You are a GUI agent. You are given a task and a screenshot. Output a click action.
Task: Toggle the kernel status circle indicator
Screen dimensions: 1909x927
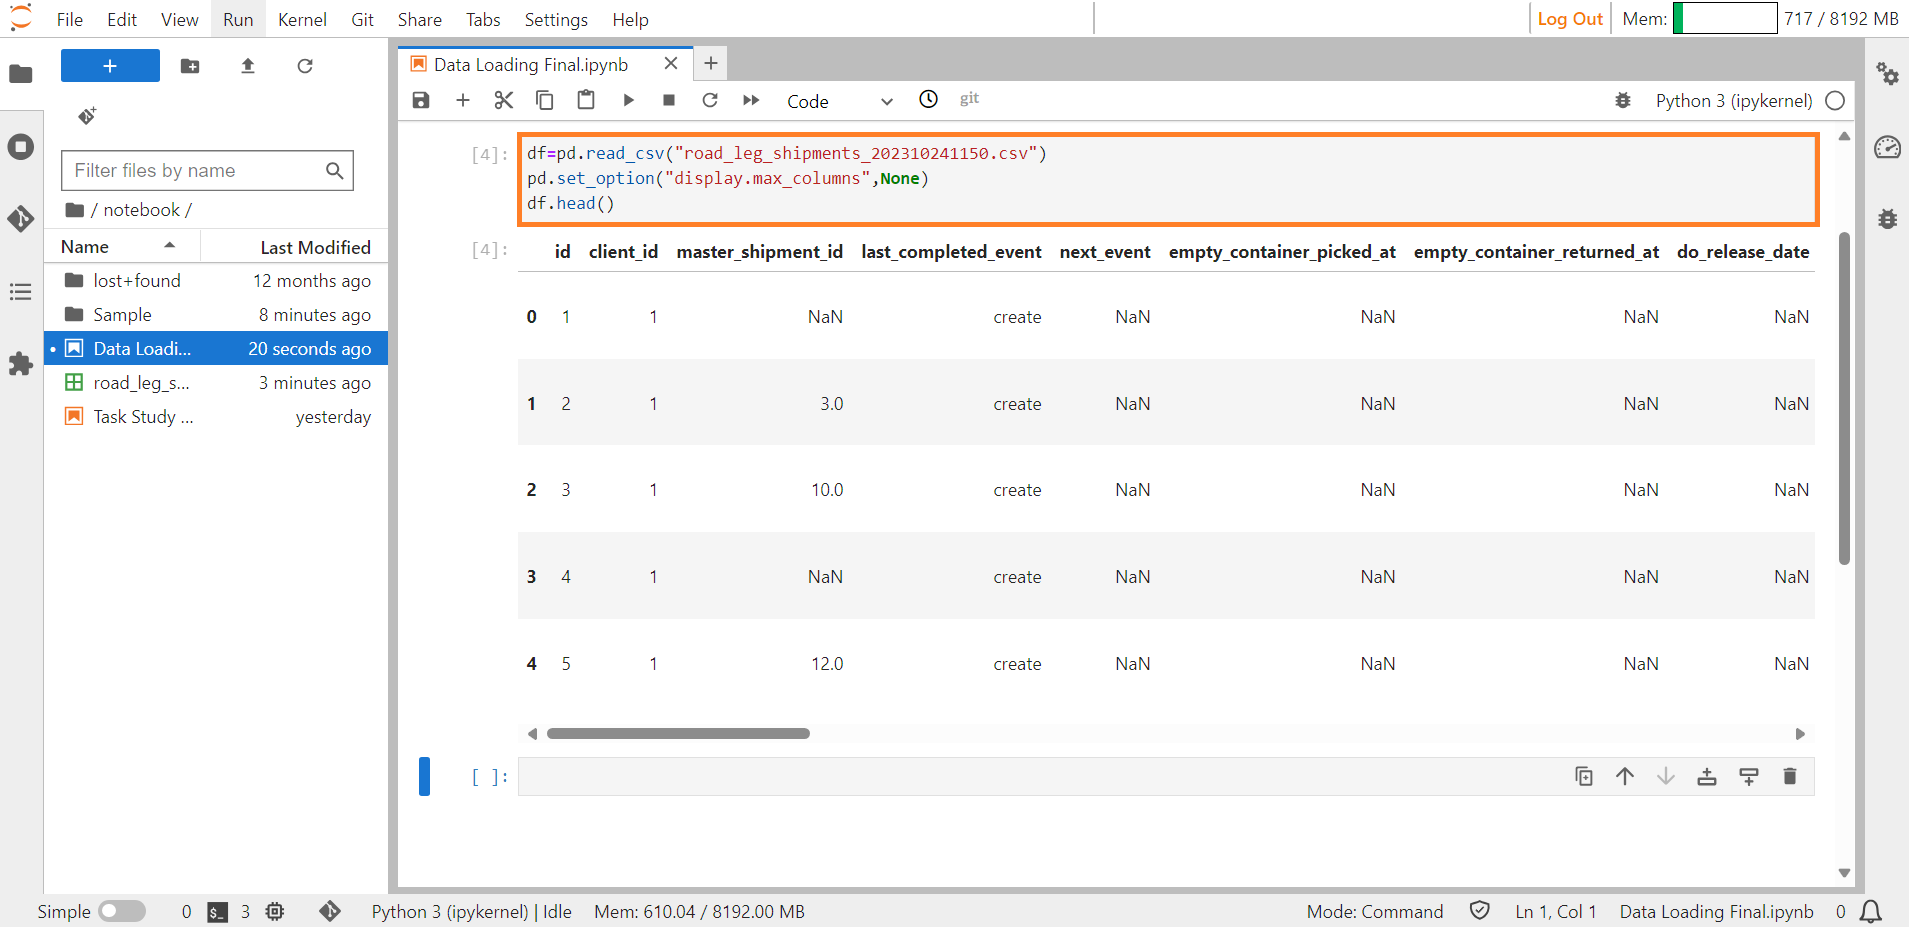point(1835,100)
